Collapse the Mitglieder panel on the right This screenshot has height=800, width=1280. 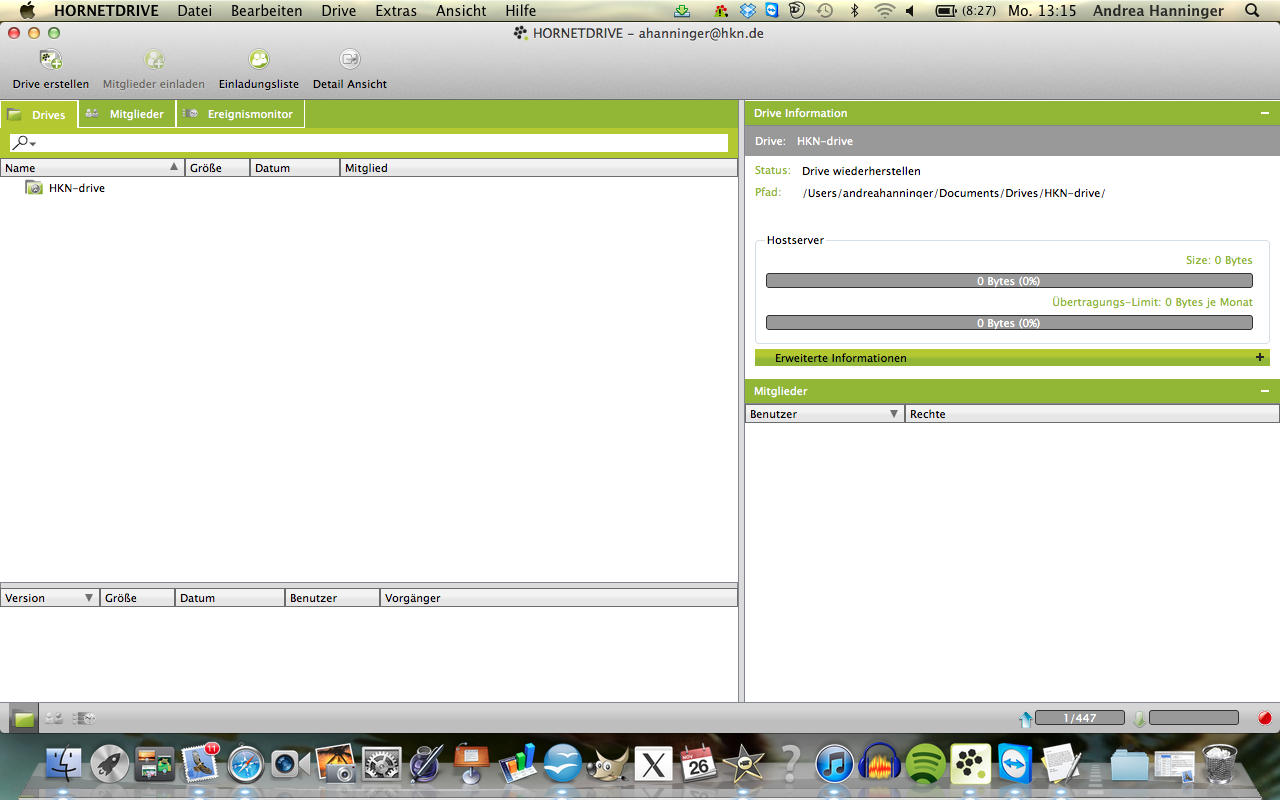1265,392
